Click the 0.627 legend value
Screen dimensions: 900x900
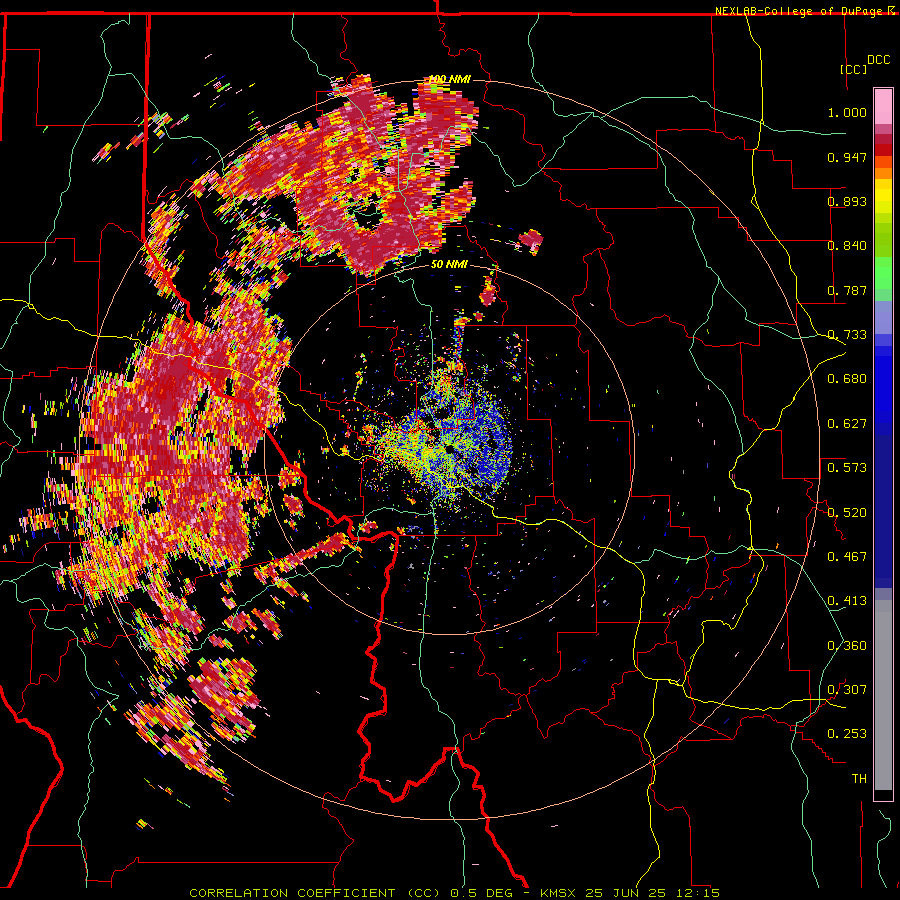847,424
